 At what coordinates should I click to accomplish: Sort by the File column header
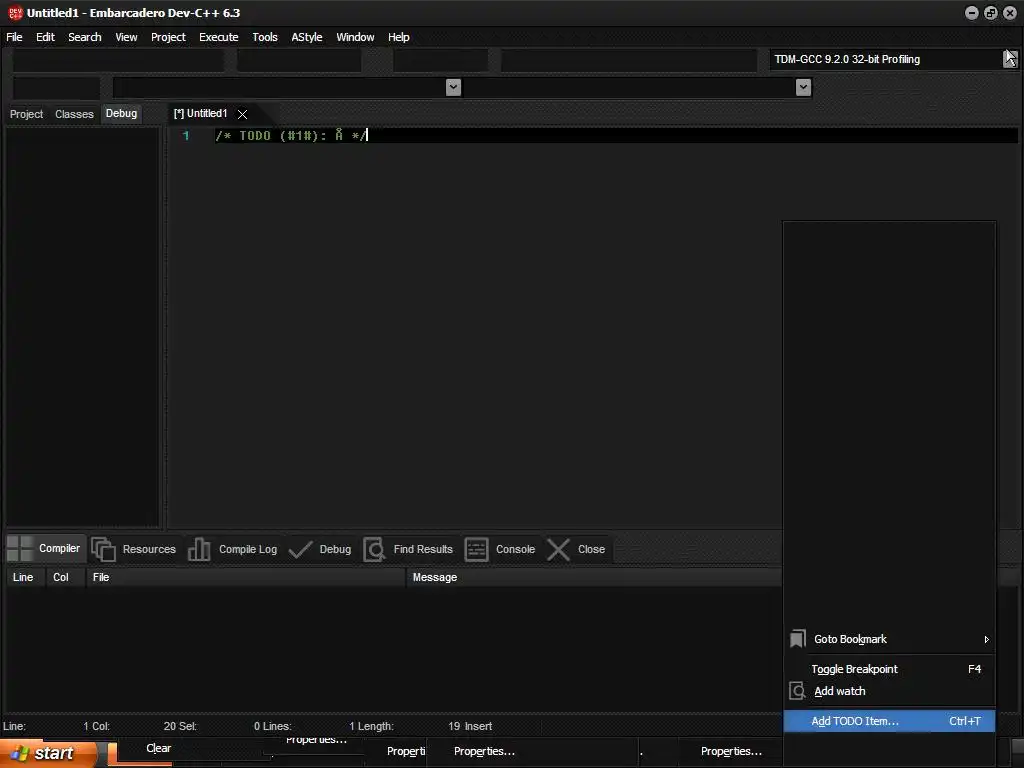point(246,577)
